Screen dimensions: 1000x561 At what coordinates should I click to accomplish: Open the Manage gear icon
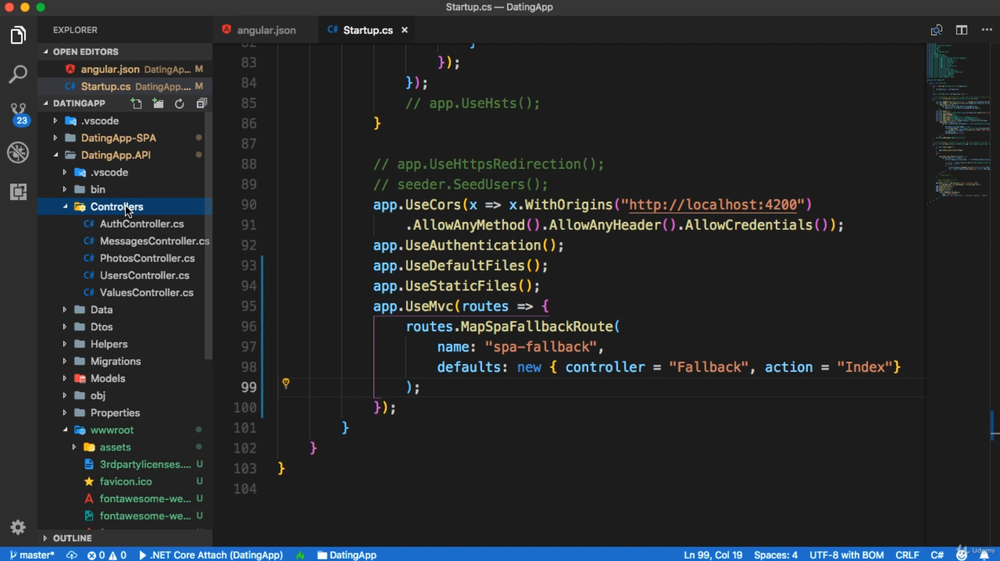[18, 527]
